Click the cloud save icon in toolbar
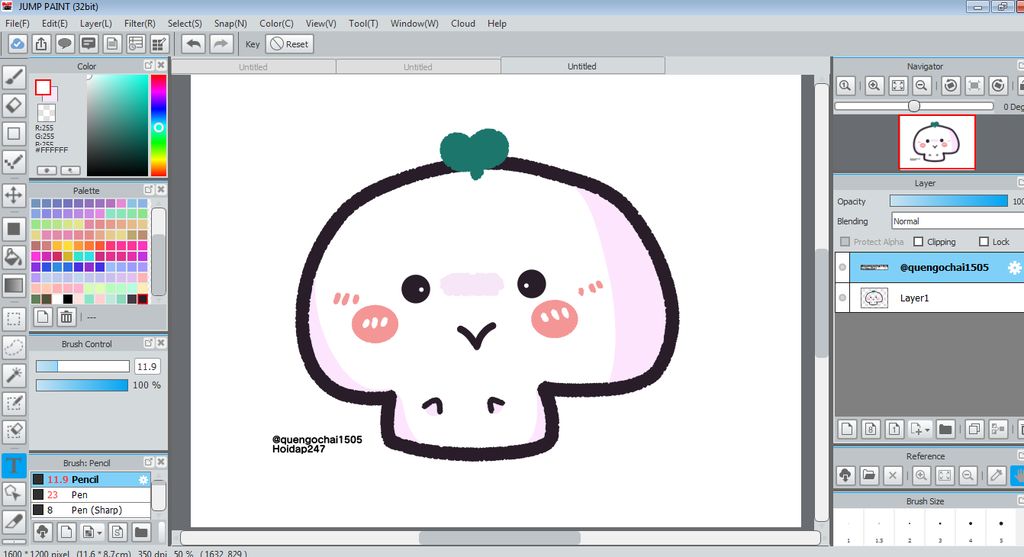 pyautogui.click(x=18, y=44)
